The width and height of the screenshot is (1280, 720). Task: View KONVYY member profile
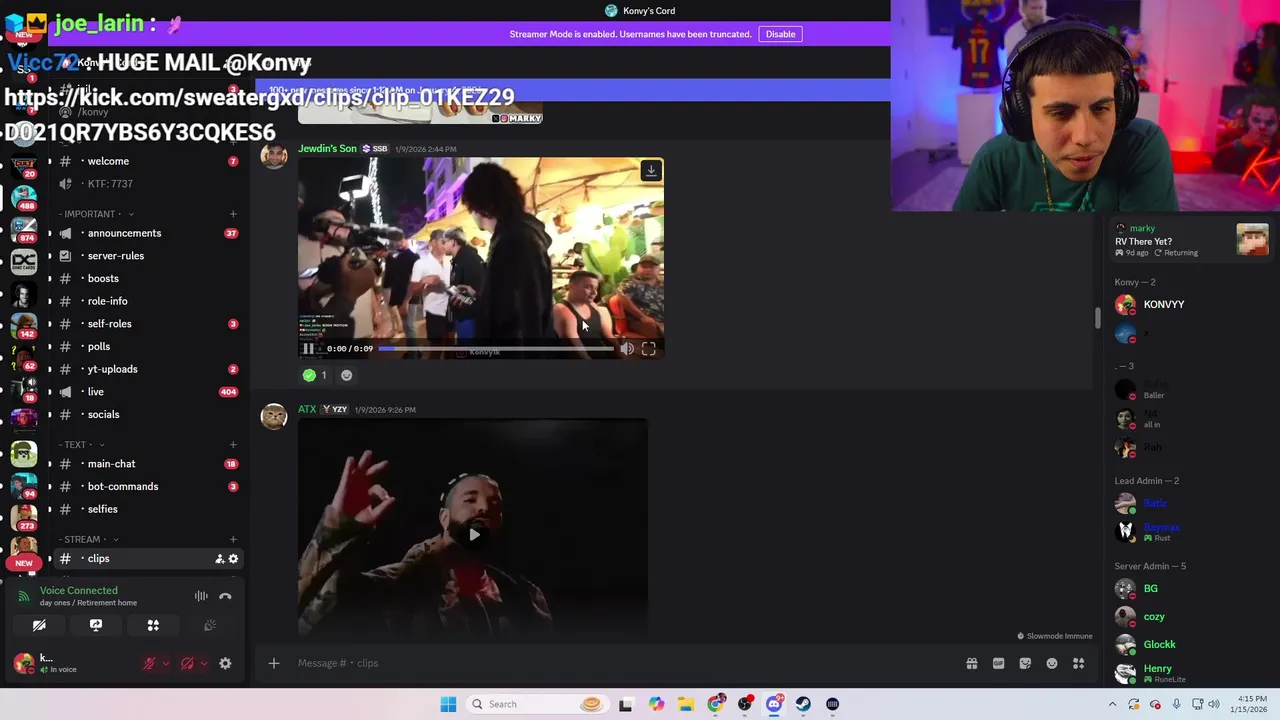tap(1190, 305)
